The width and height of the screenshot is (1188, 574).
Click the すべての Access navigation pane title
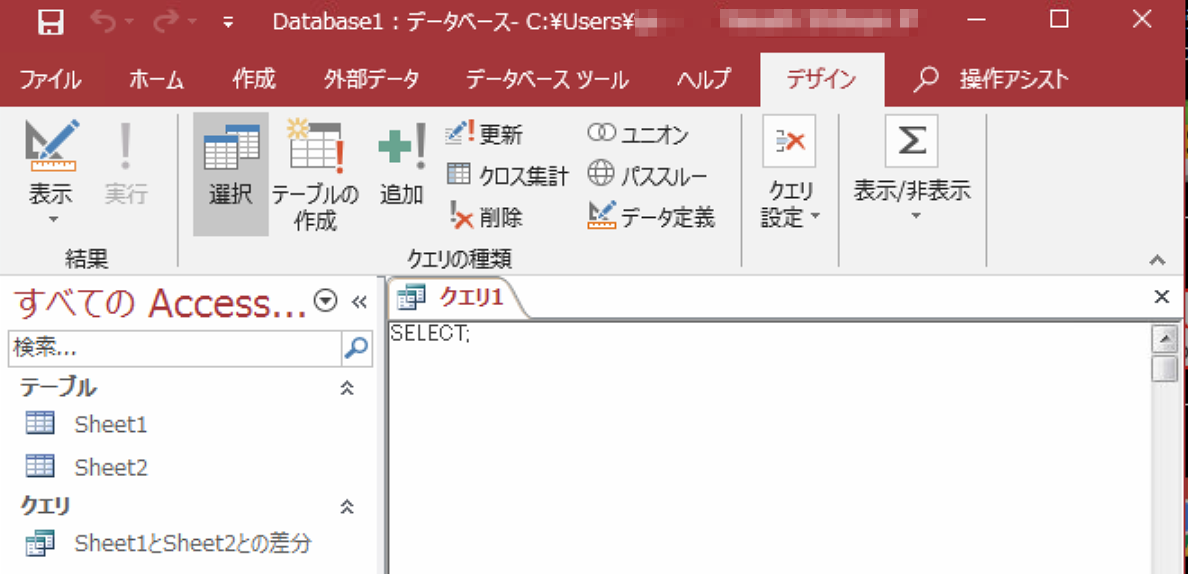point(161,303)
